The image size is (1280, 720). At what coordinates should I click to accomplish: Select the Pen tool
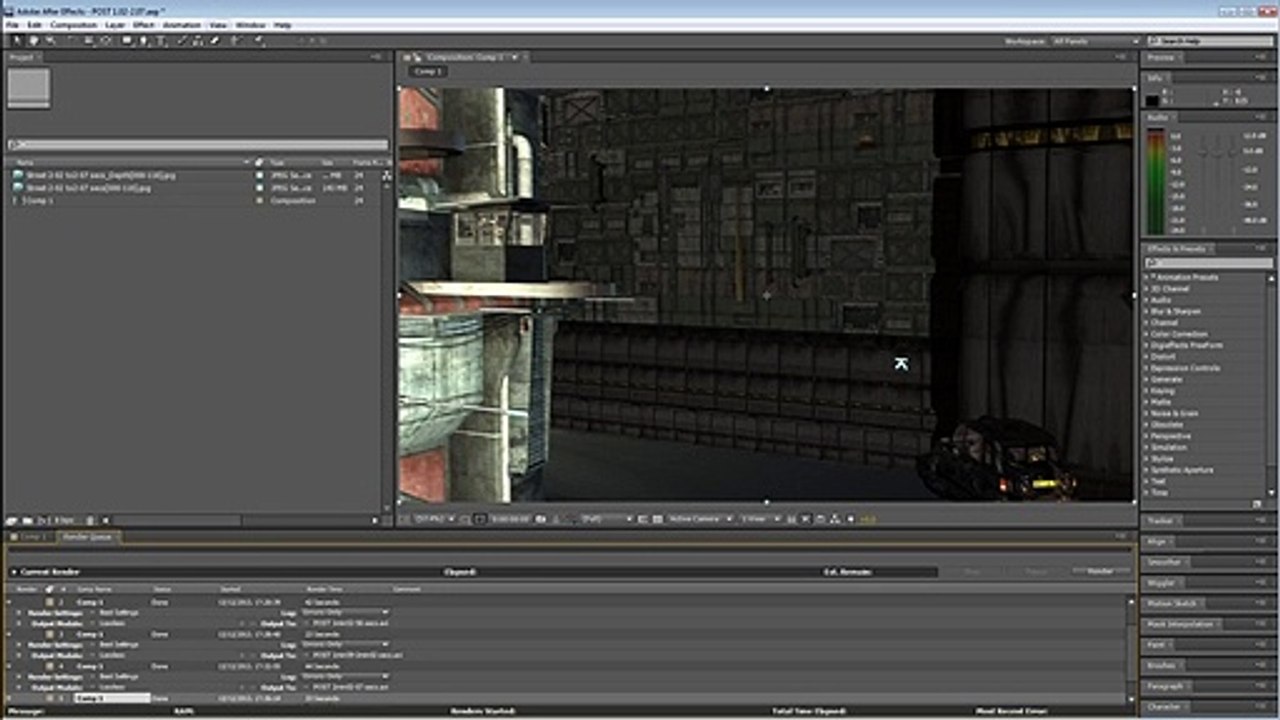point(143,41)
